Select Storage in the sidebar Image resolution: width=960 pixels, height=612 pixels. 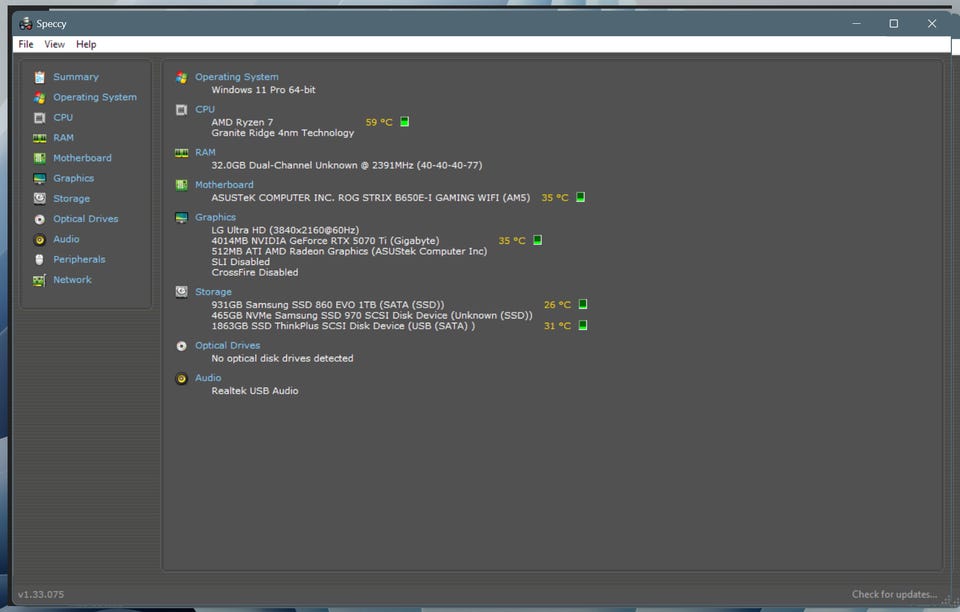coord(71,198)
